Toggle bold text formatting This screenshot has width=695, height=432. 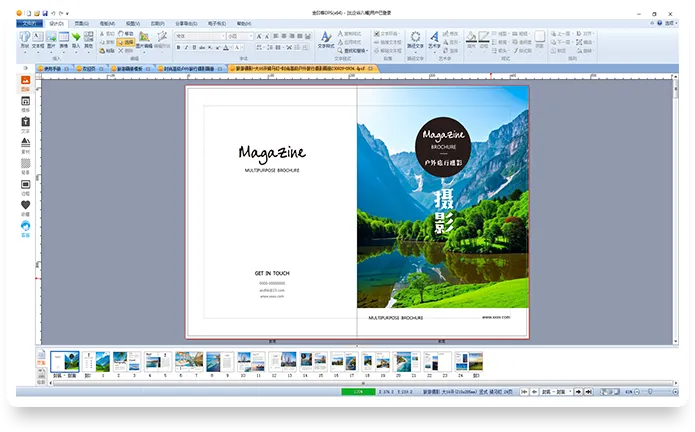pyautogui.click(x=179, y=46)
